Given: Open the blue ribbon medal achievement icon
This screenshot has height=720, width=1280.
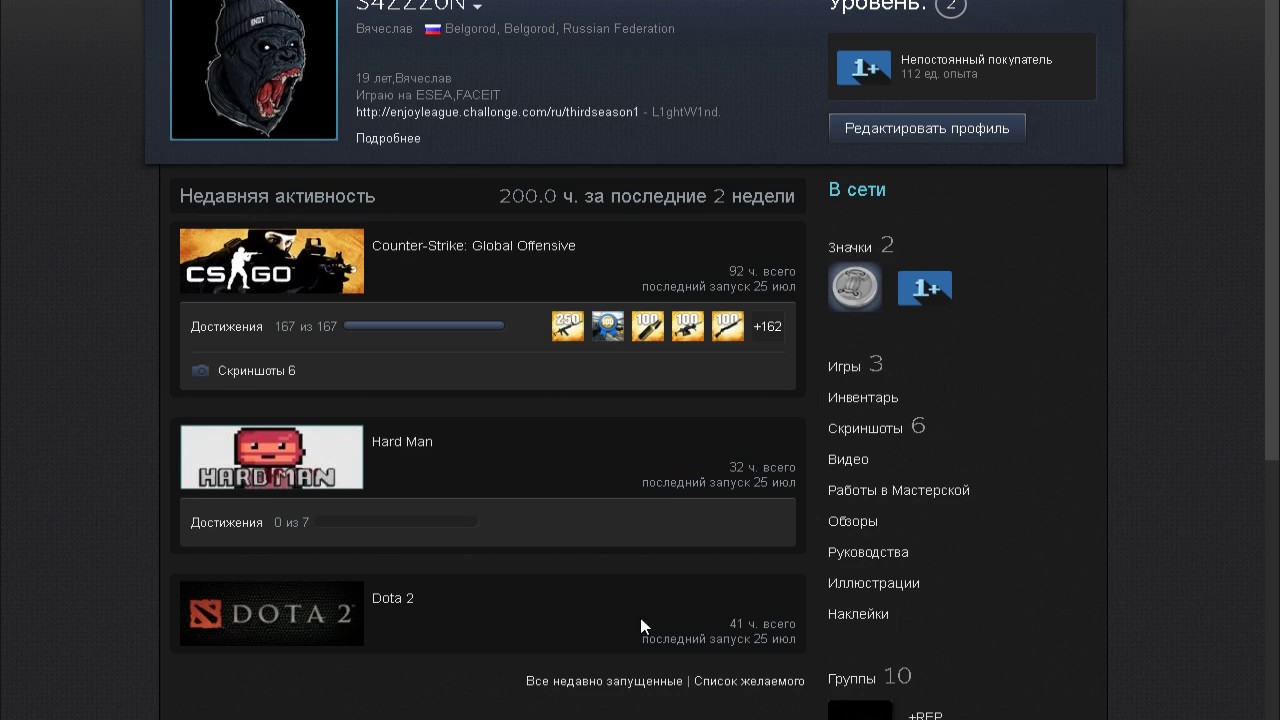Looking at the screenshot, I should tap(608, 326).
